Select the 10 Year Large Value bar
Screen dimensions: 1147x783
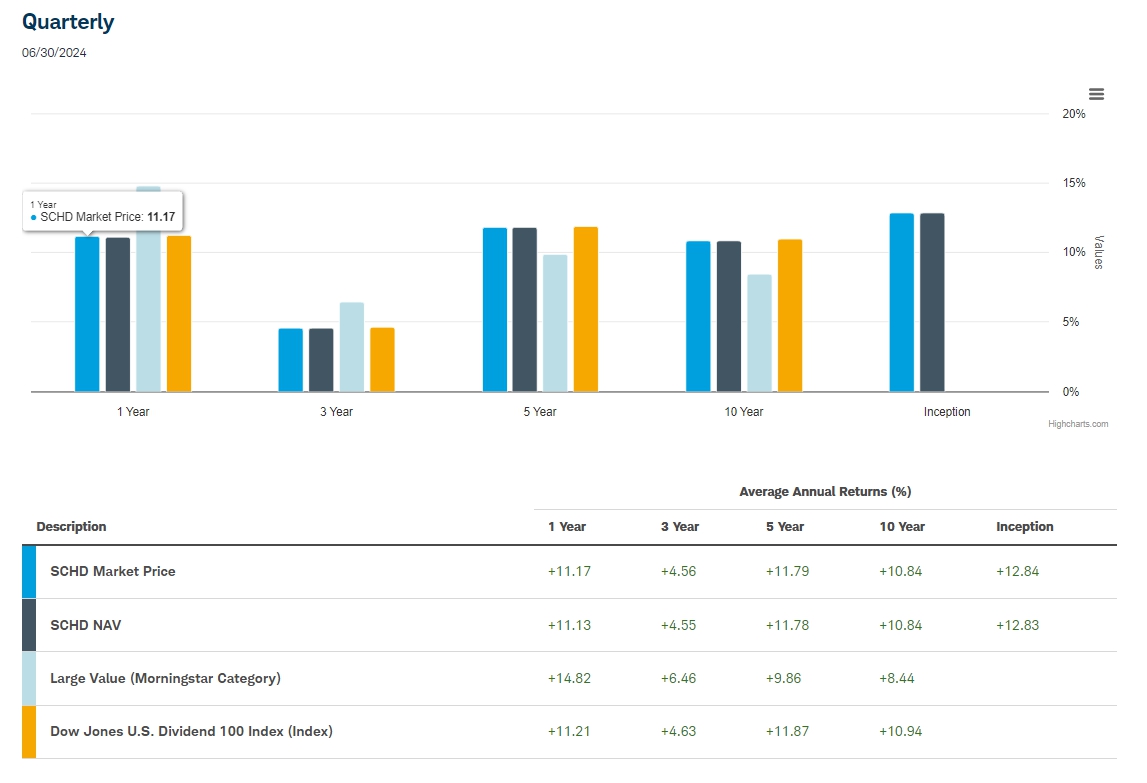(x=759, y=333)
